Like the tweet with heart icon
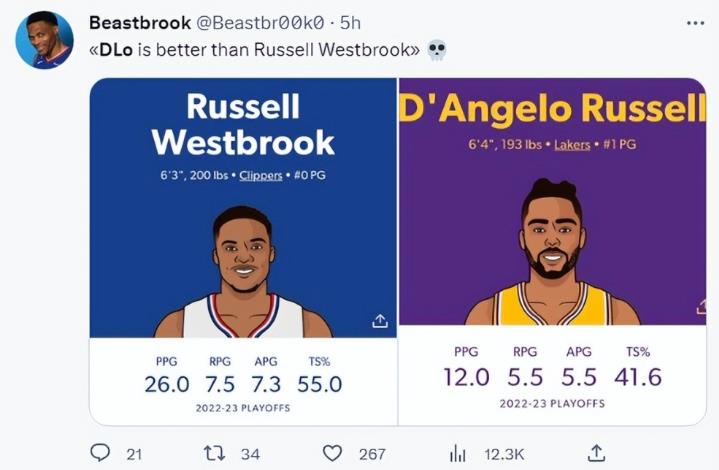Screen dimensions: 719x470 332,453
